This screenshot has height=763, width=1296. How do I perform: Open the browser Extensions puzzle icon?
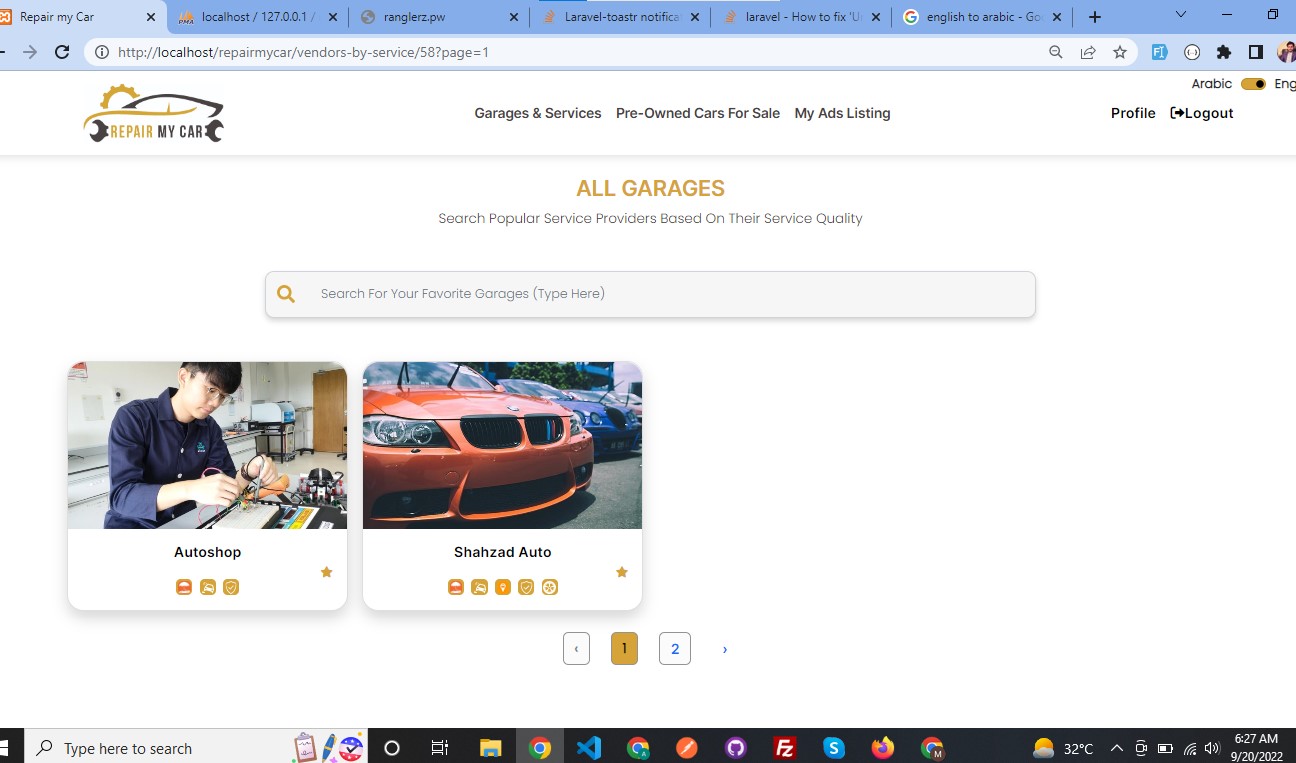click(1223, 52)
